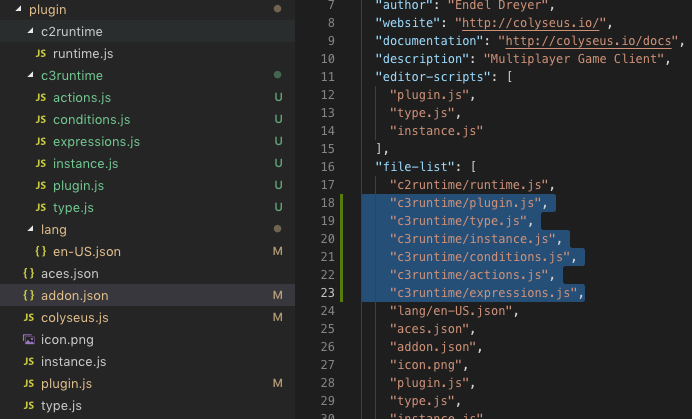Image resolution: width=692 pixels, height=419 pixels.
Task: Open the http://colyseus.io/docs documentation link
Action: [x=588, y=41]
